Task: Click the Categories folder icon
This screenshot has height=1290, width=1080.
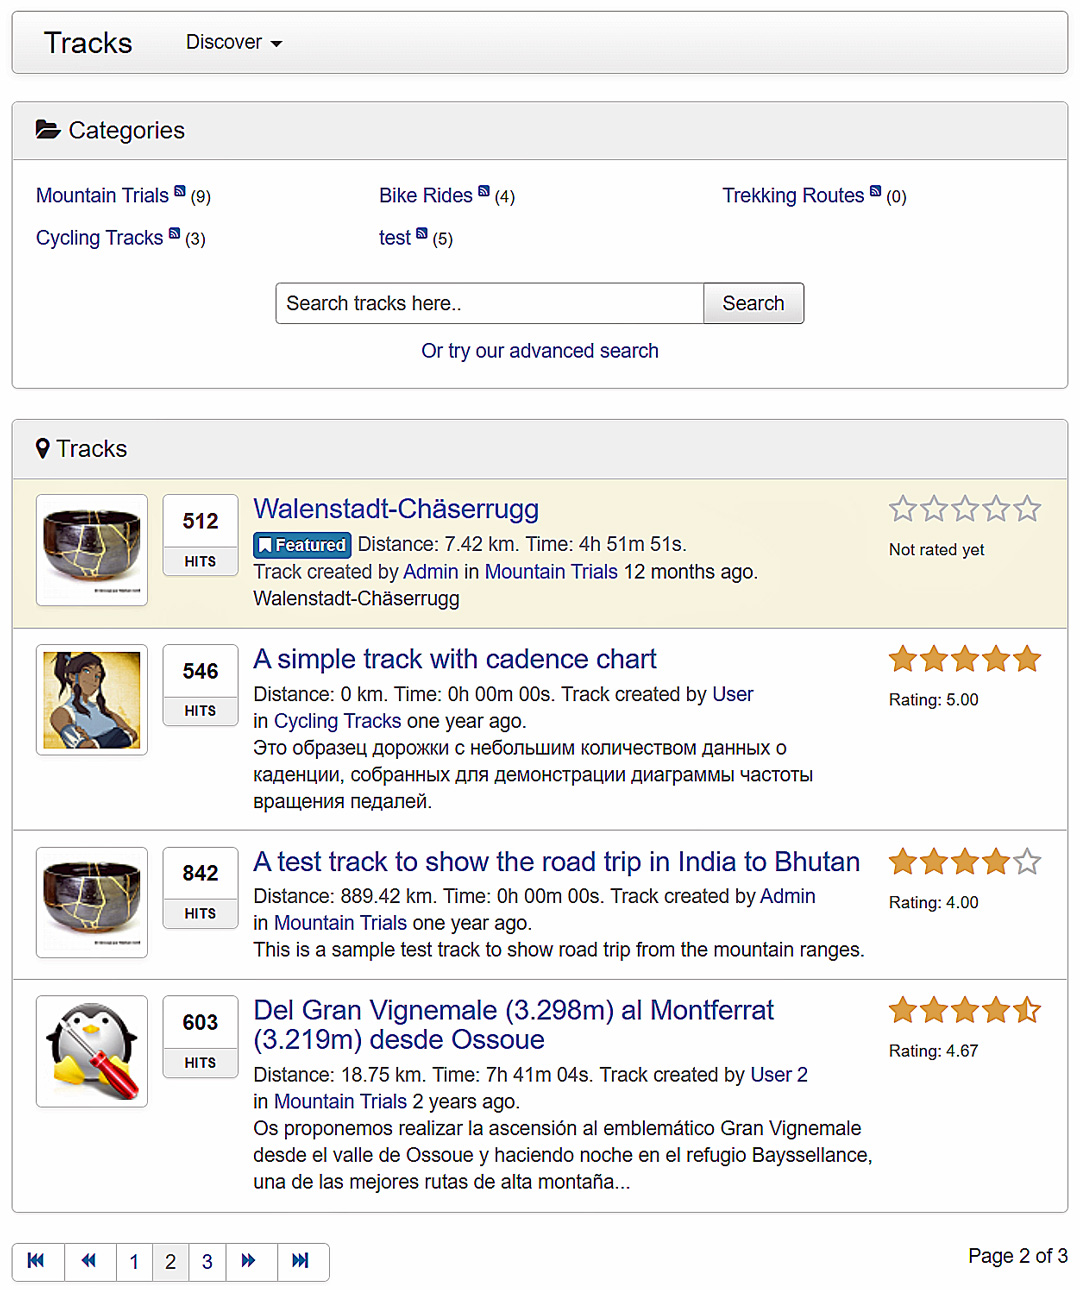Action: (47, 128)
